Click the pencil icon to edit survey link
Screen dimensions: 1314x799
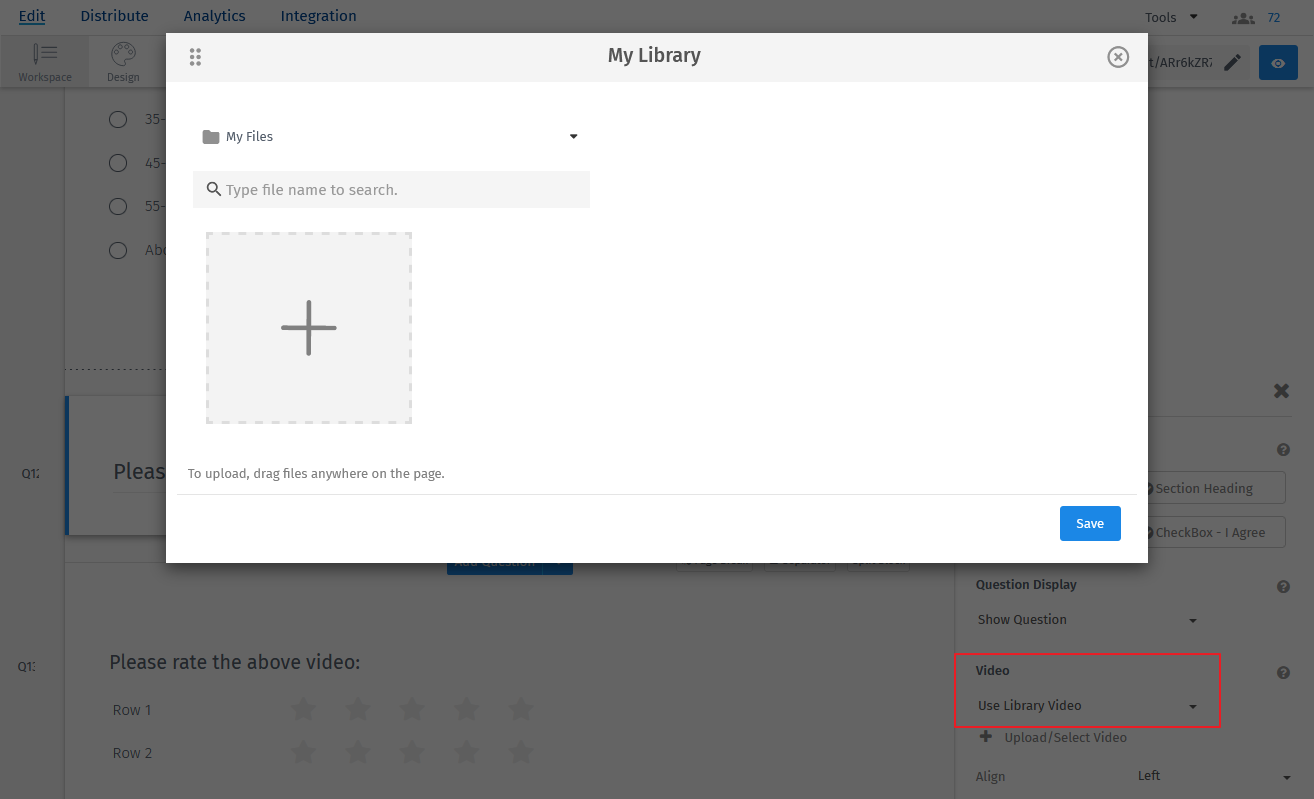1232,61
